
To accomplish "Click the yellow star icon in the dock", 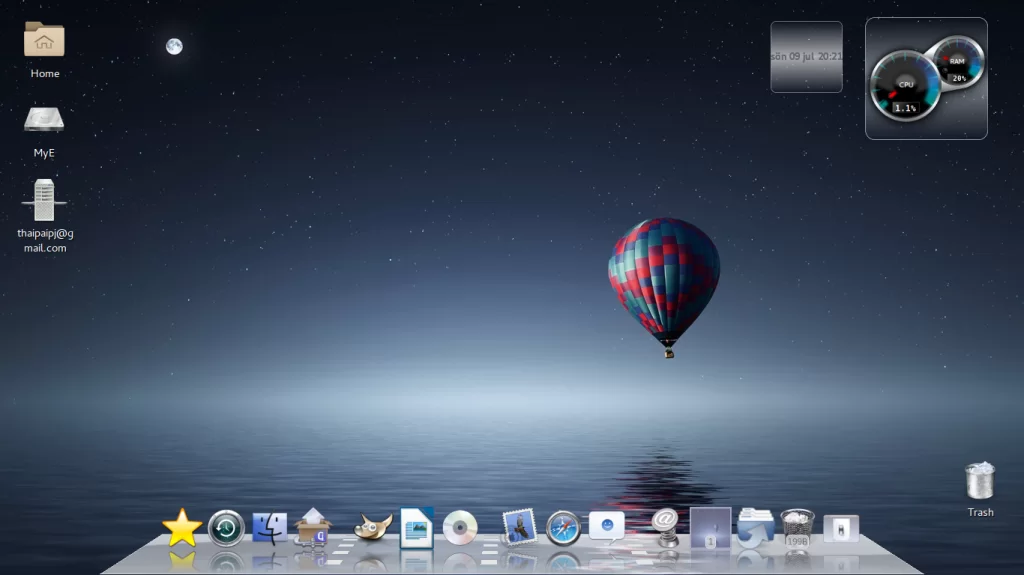I will (182, 527).
